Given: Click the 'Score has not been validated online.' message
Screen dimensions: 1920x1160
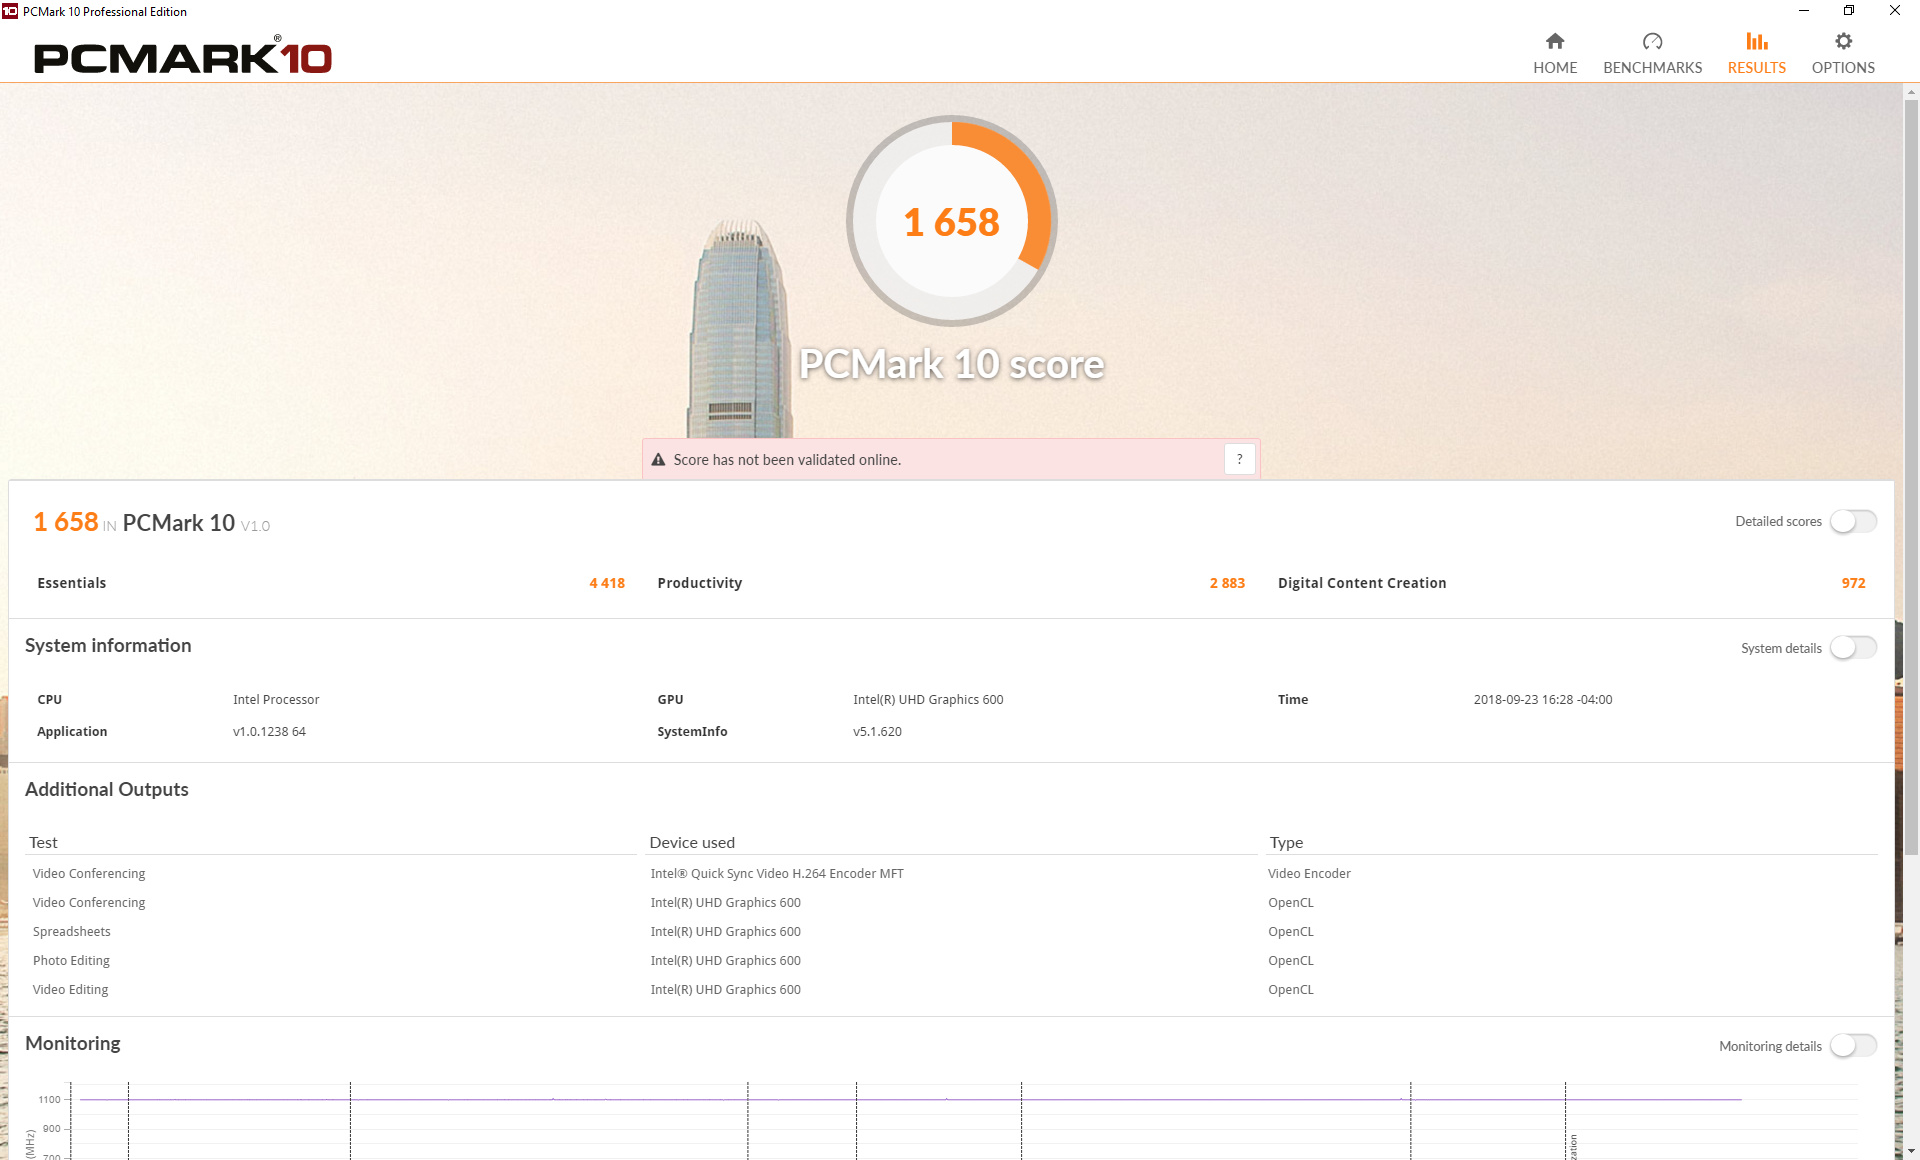Looking at the screenshot, I should click(x=787, y=460).
